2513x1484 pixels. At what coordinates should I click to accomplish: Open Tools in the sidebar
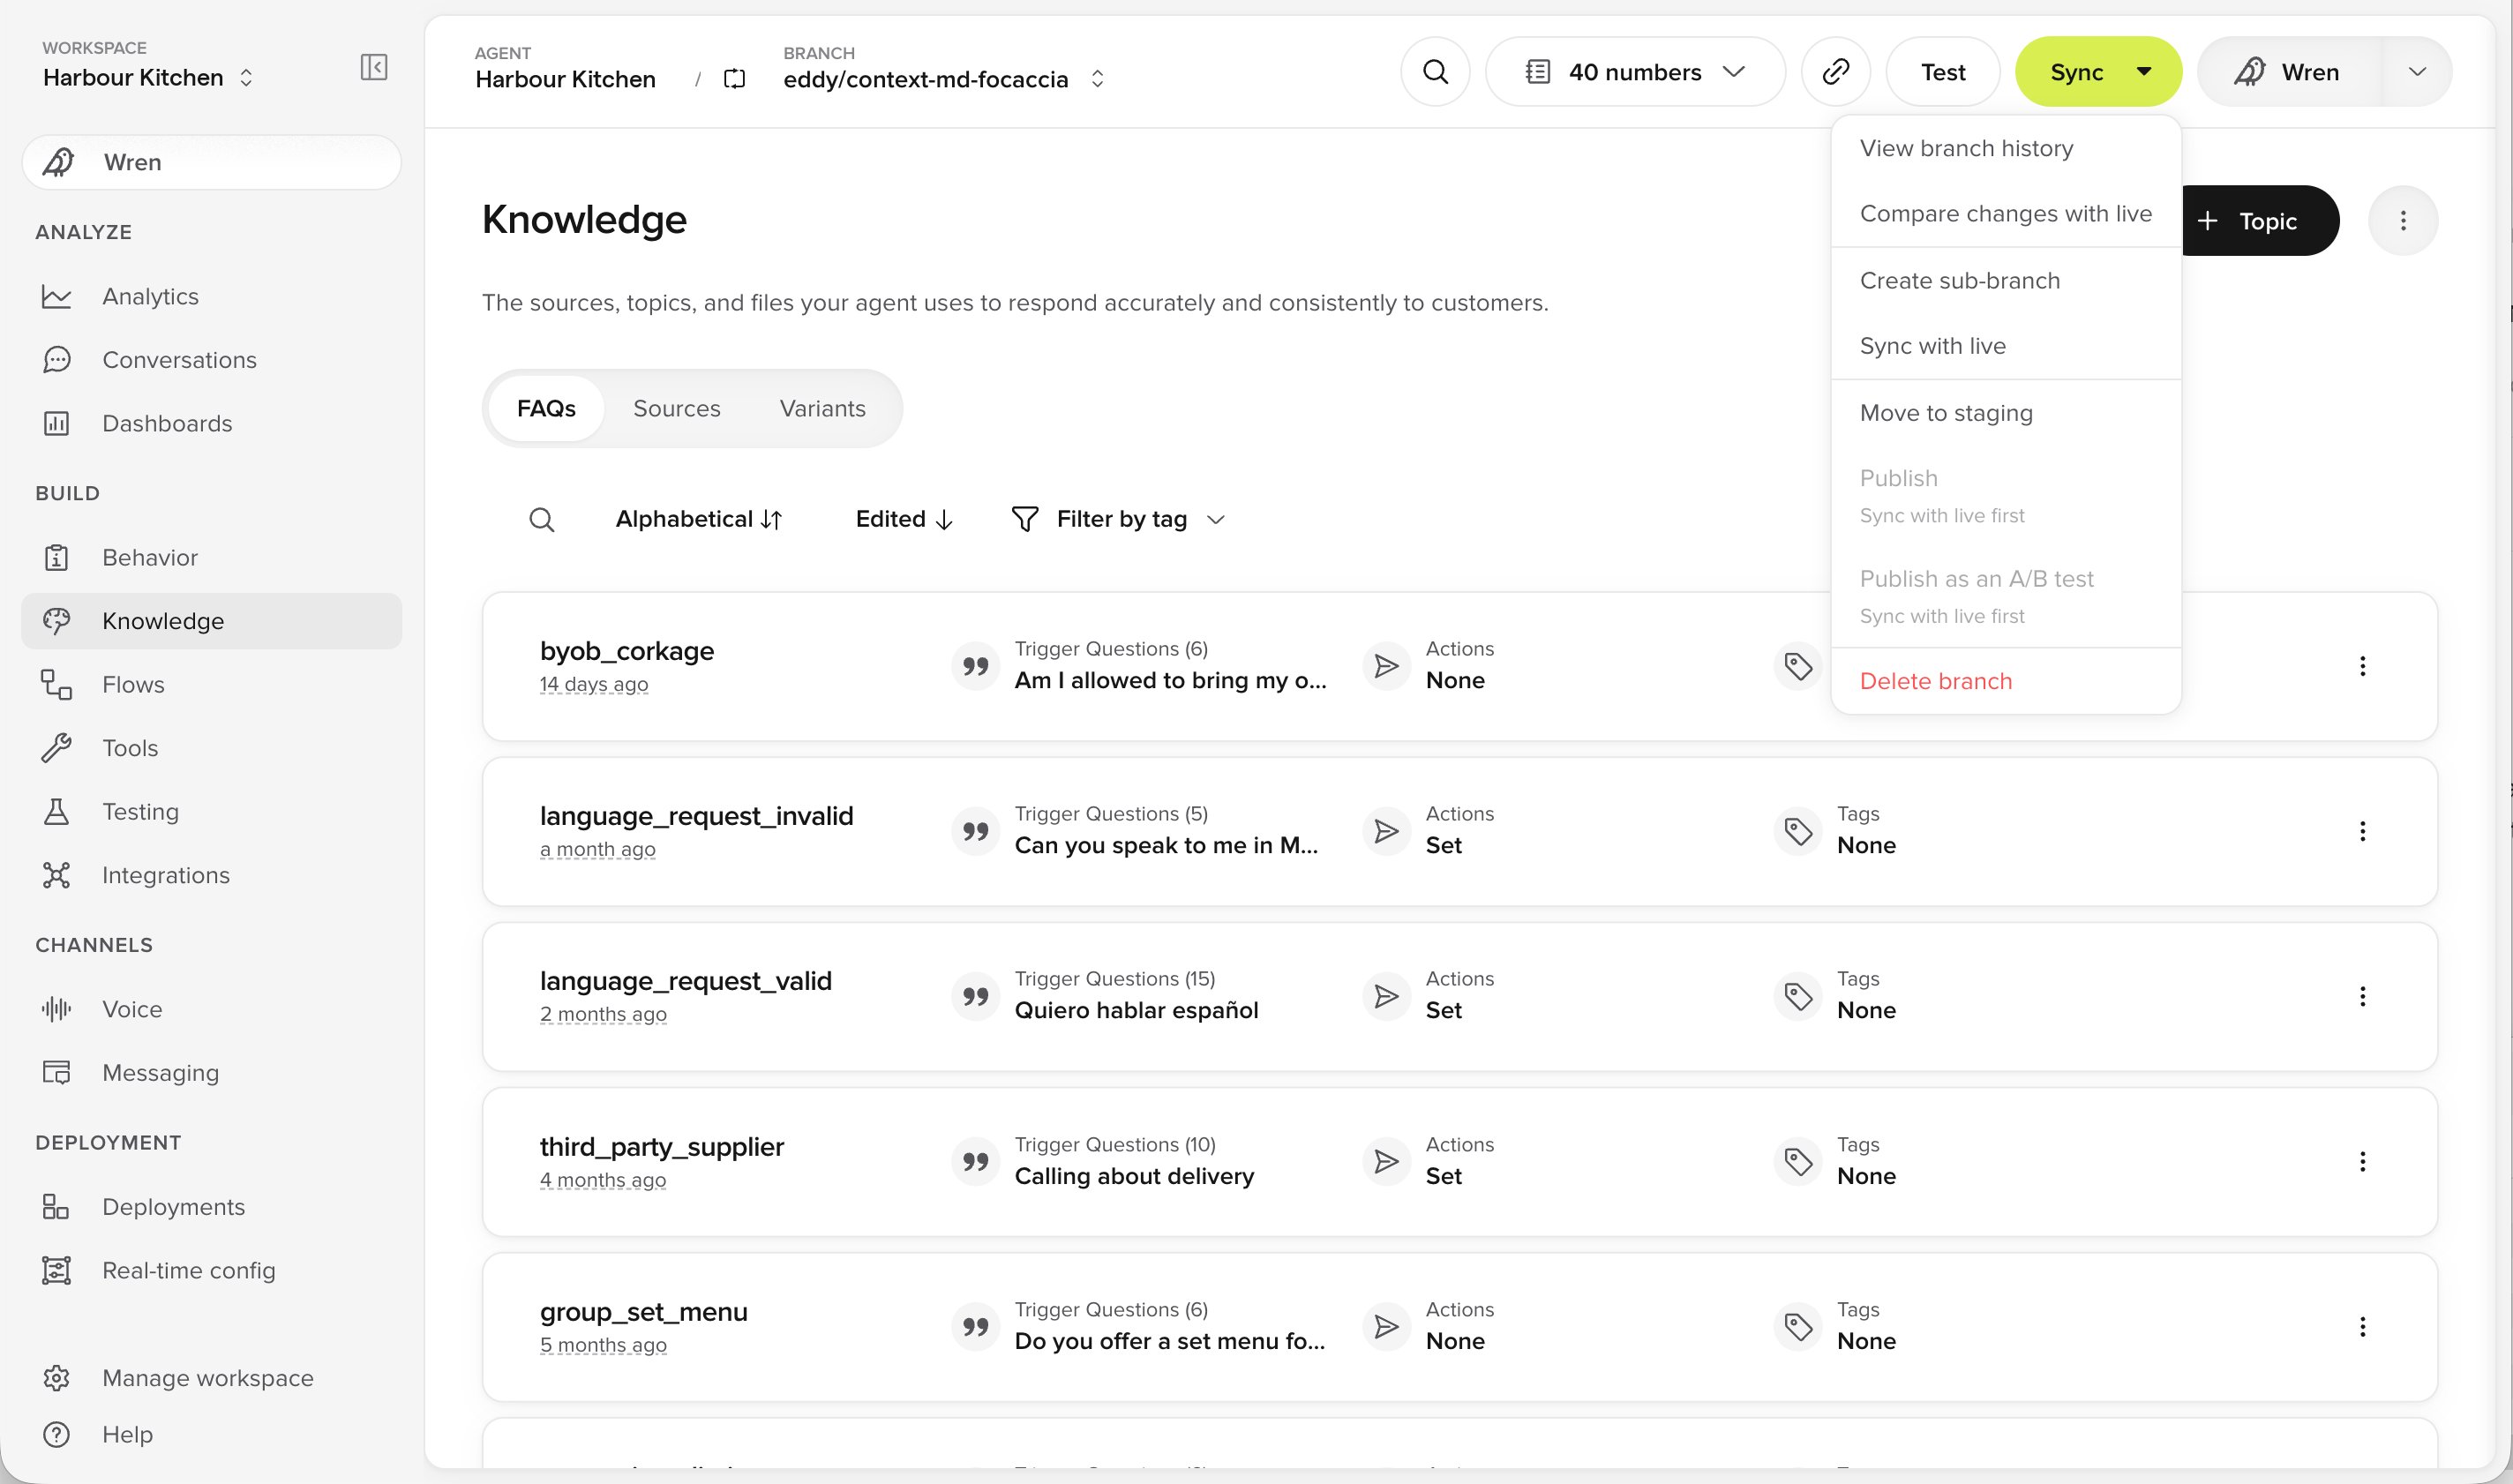(211, 748)
